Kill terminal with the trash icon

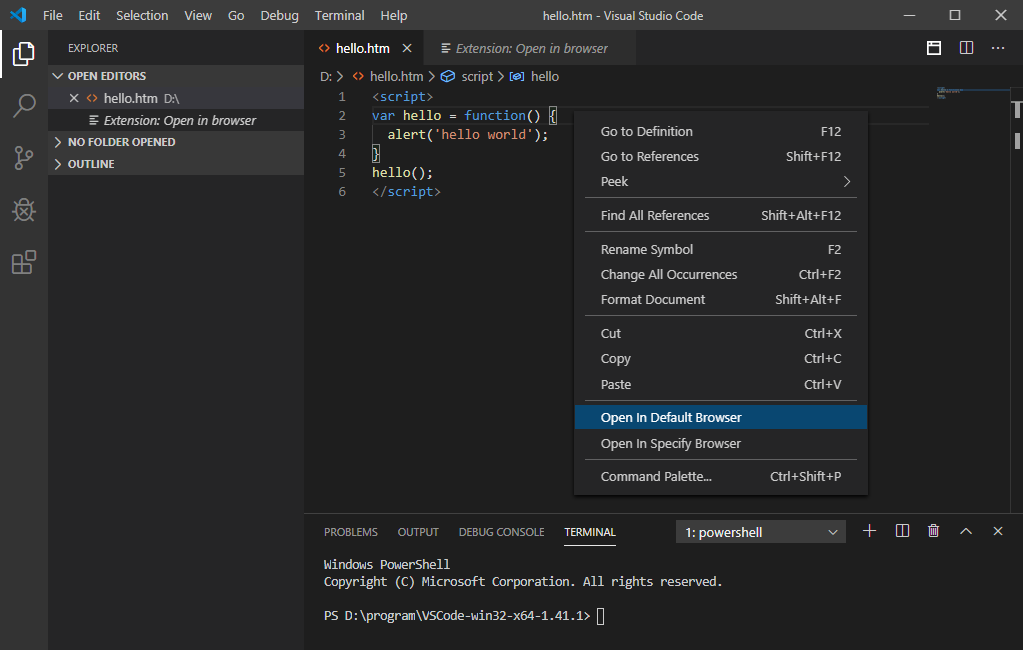933,532
